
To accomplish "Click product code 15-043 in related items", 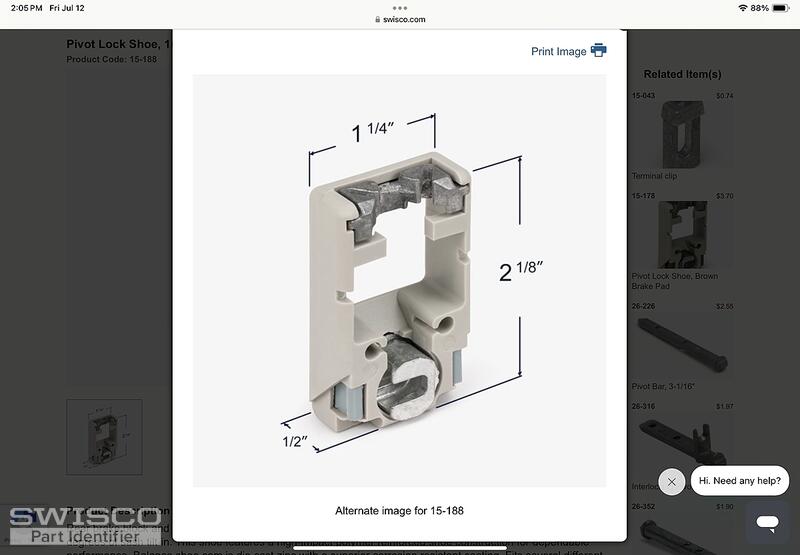I will click(x=643, y=95).
